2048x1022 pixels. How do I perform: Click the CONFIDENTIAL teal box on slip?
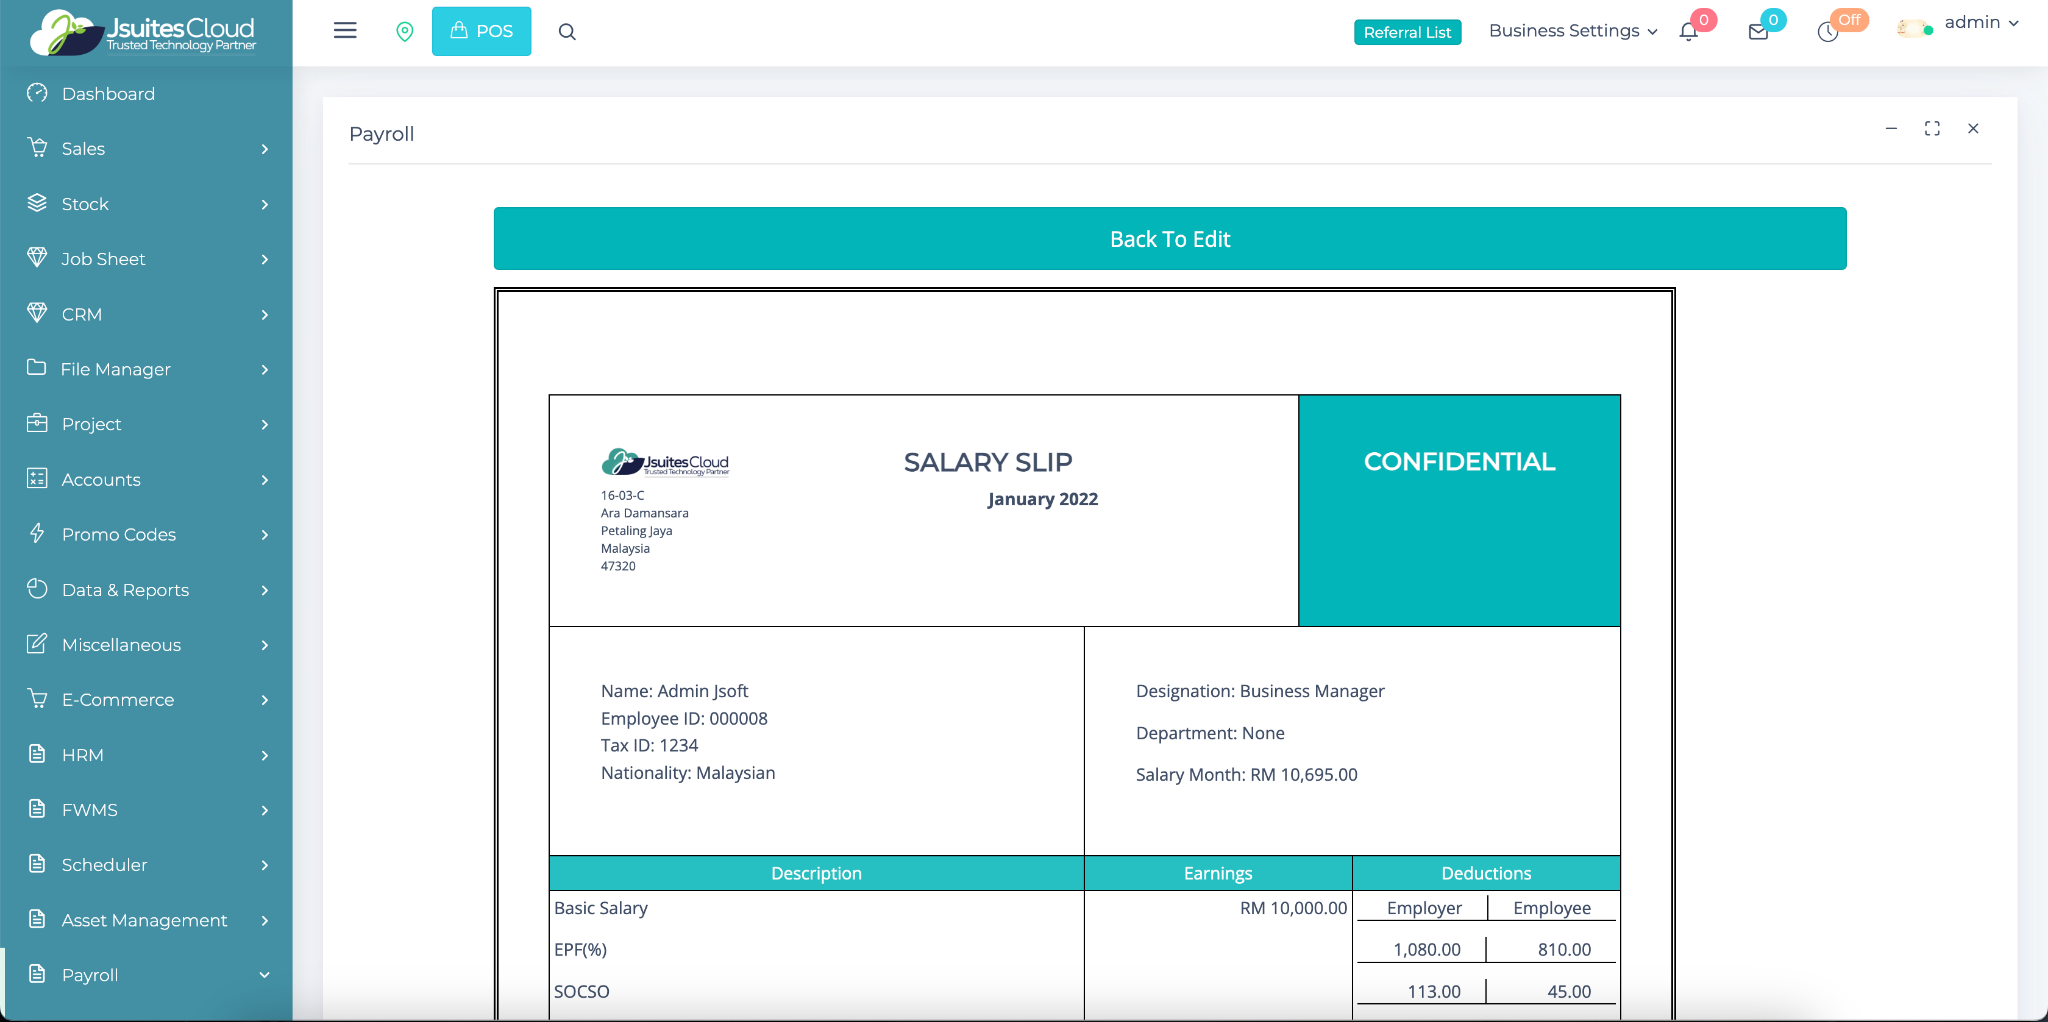tap(1459, 510)
